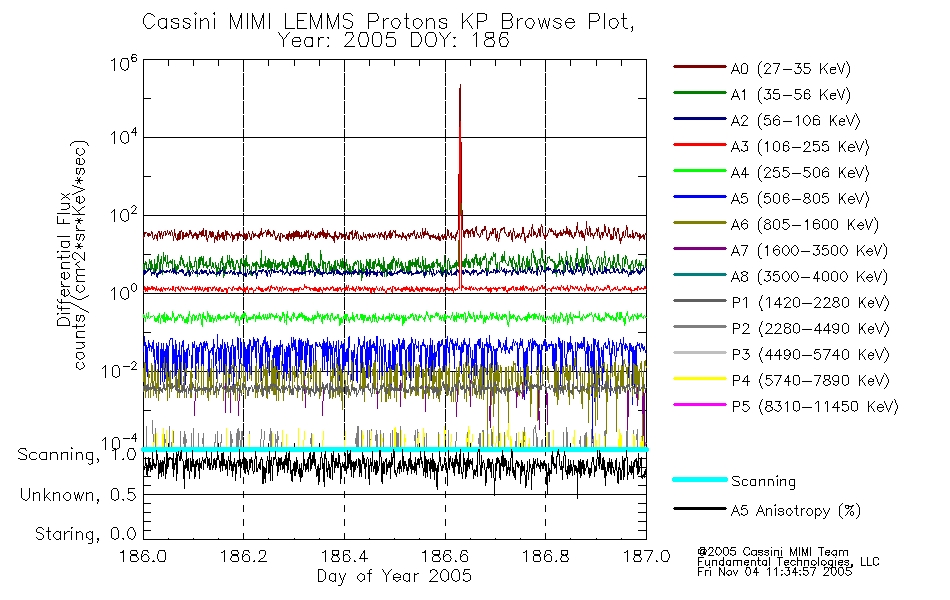Click the P2 (2280-4490 KeV) legend label
The height and width of the screenshot is (600, 950).
pos(810,328)
